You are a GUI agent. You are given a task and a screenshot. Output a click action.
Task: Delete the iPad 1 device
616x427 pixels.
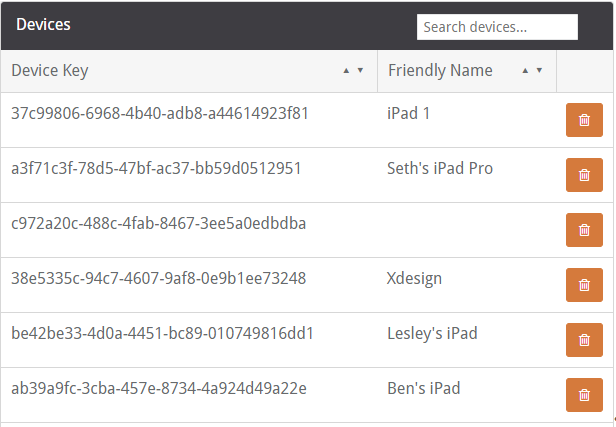point(584,120)
